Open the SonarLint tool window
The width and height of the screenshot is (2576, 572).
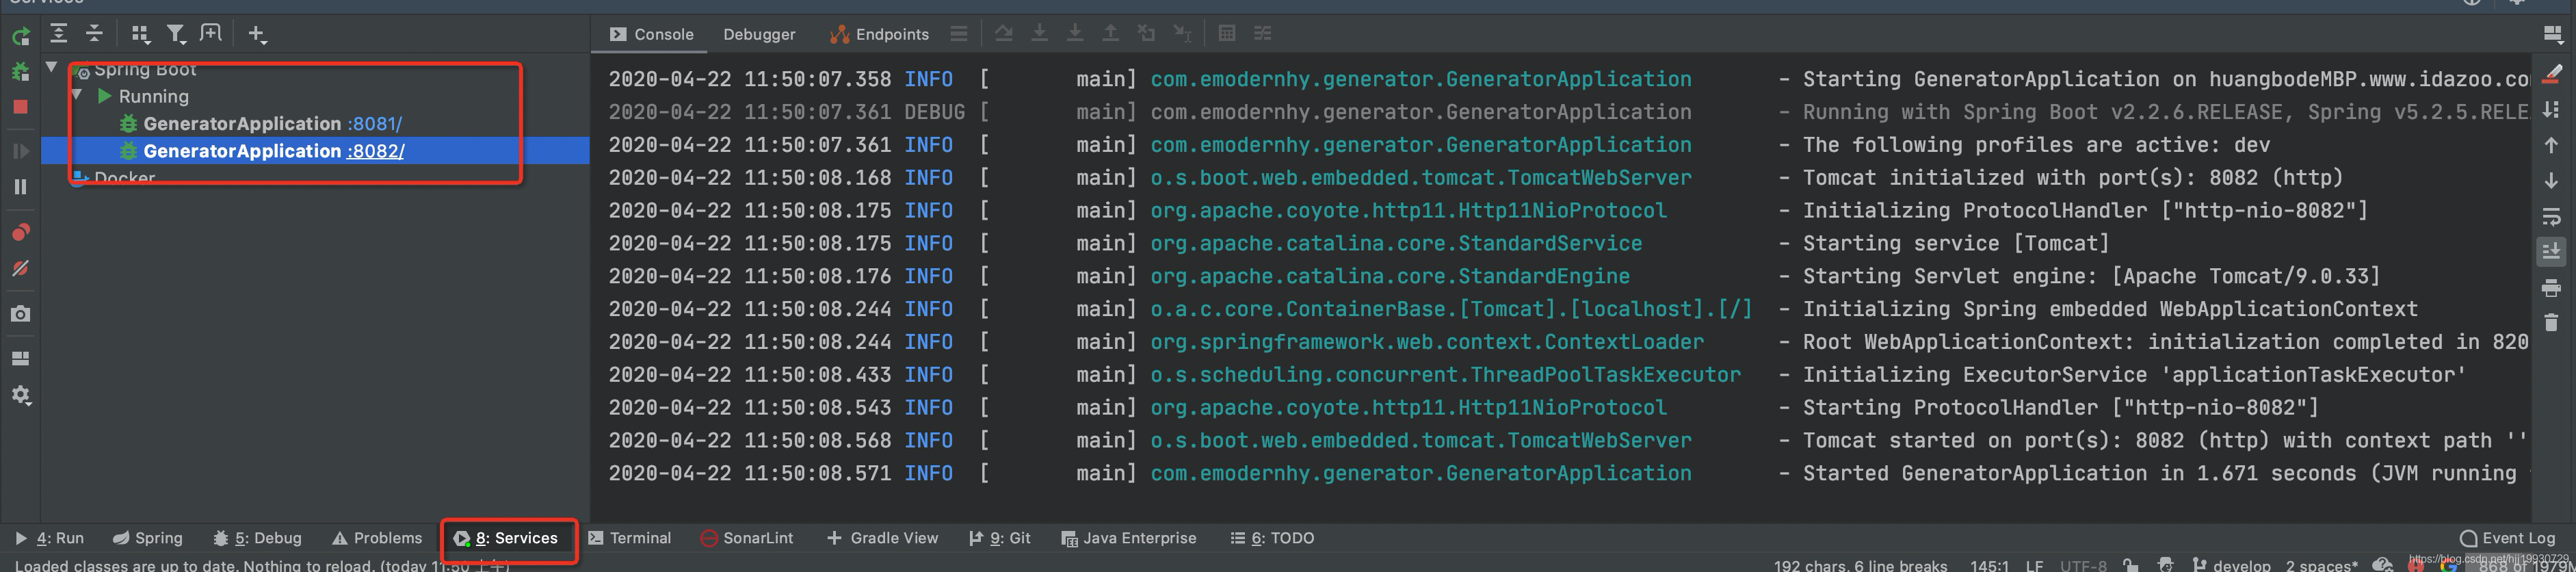747,538
